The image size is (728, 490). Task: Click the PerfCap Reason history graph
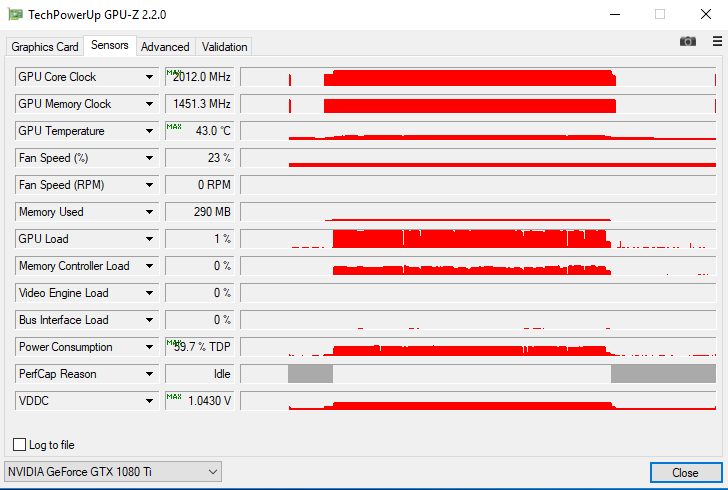(x=478, y=374)
